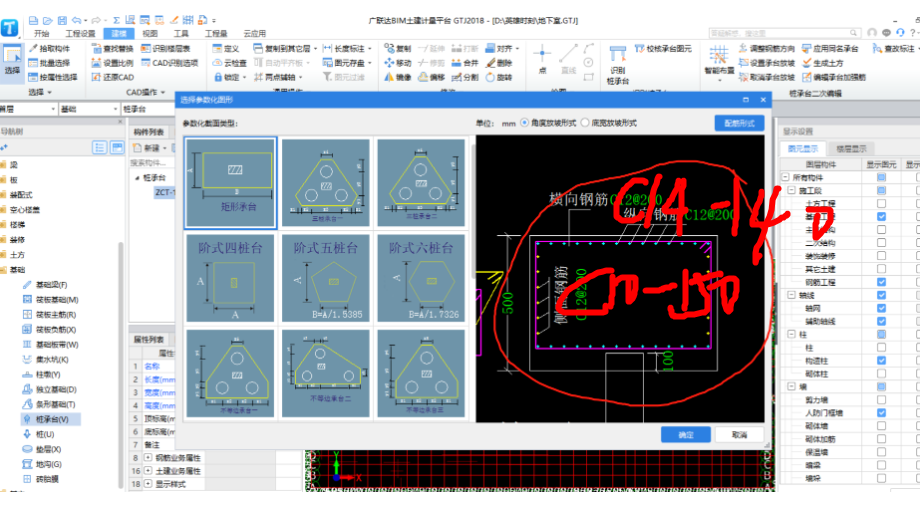Toggle 土方工程 display checkbox
The image size is (920, 505).
point(881,204)
